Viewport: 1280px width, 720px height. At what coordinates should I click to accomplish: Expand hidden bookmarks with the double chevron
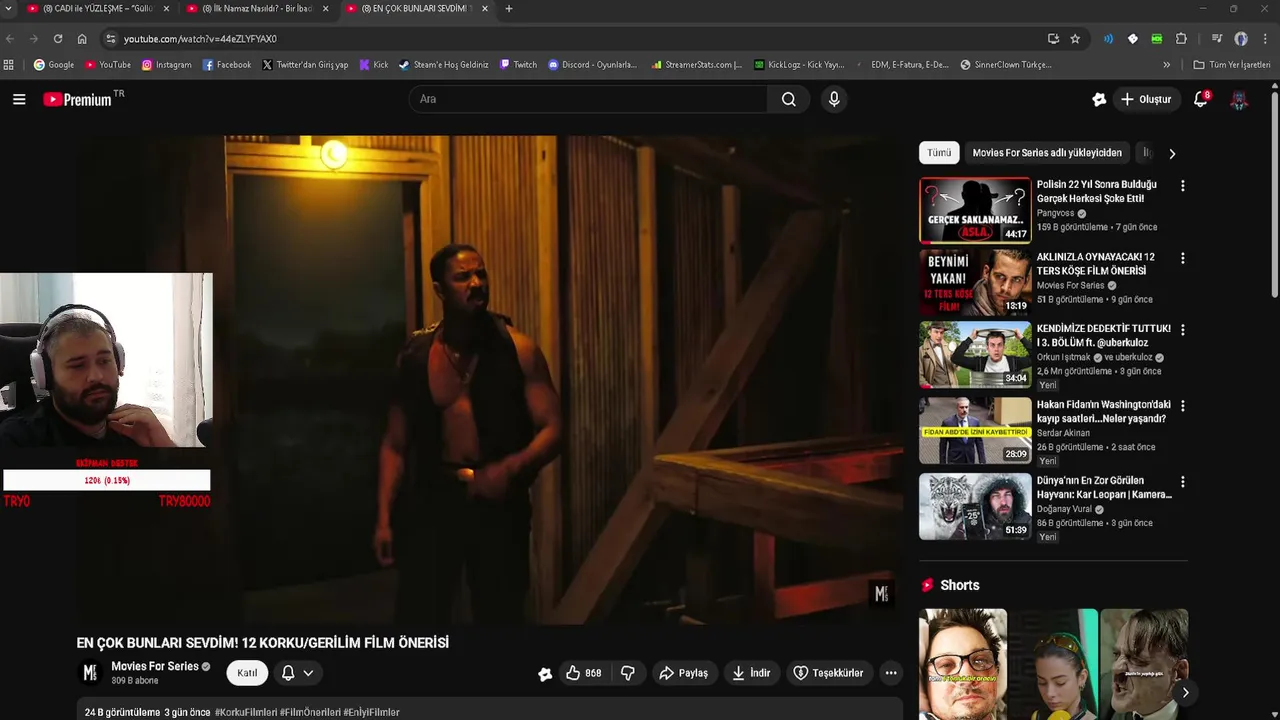pos(1166,64)
